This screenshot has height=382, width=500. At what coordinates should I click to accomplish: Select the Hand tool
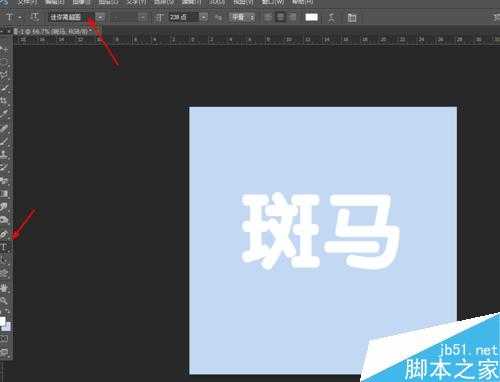tap(4, 287)
